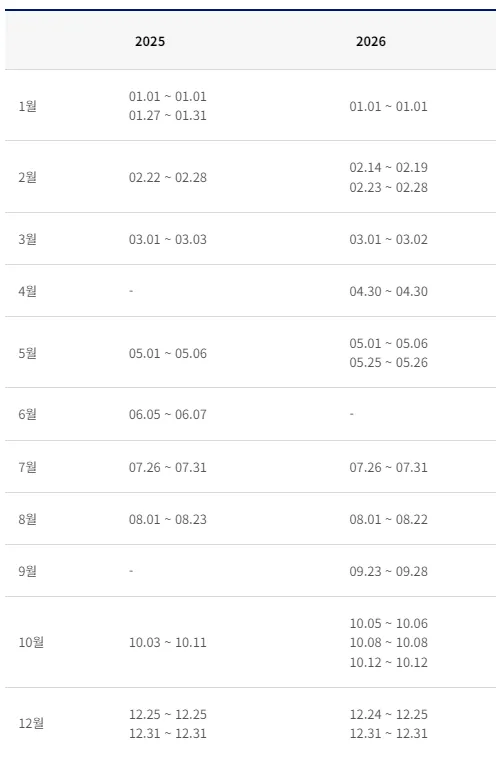Image resolution: width=496 pixels, height=760 pixels.
Task: Select the 02.22 ~ 02.28 entry
Action: point(168,177)
